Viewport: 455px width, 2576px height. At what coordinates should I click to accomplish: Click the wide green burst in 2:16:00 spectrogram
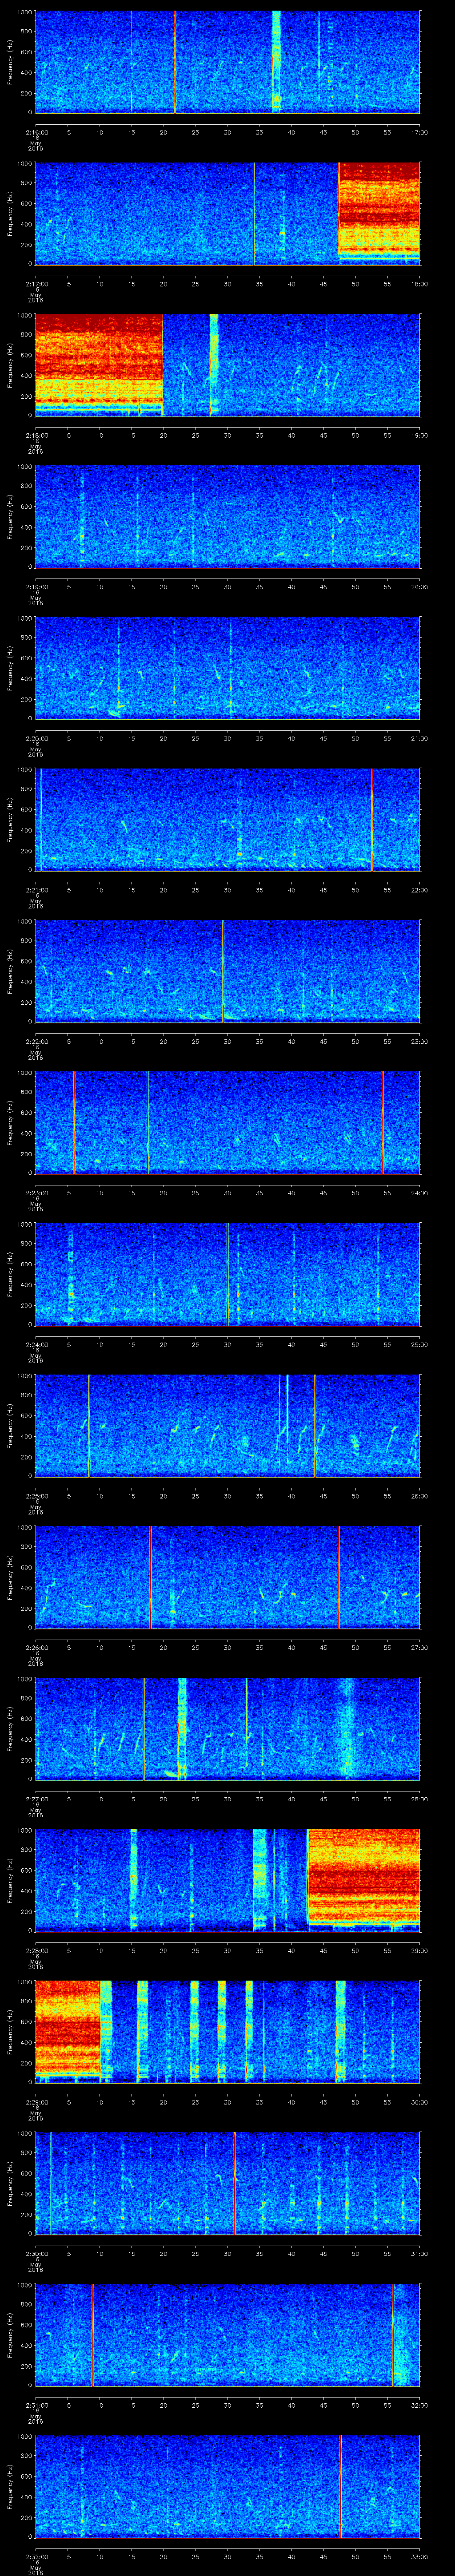pos(276,62)
